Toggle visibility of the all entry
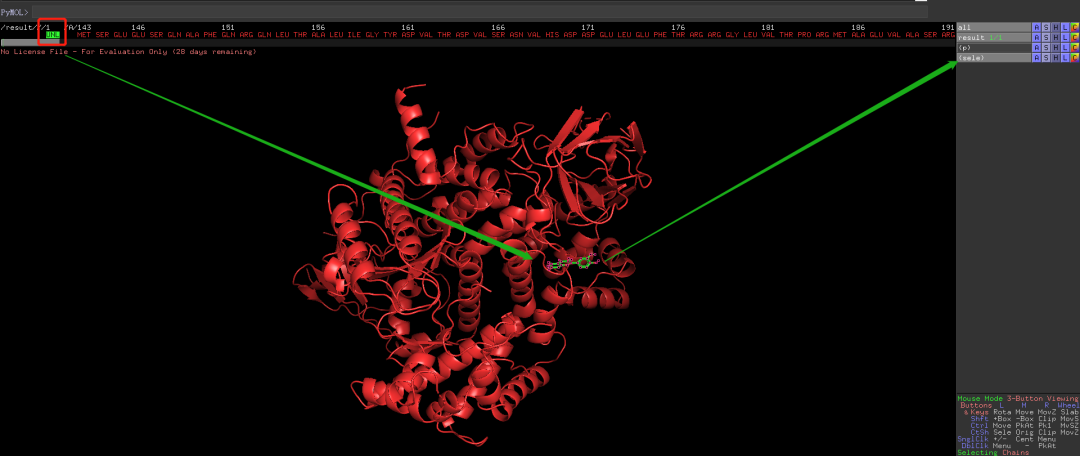Screen dimensions: 1080x456 993,28
